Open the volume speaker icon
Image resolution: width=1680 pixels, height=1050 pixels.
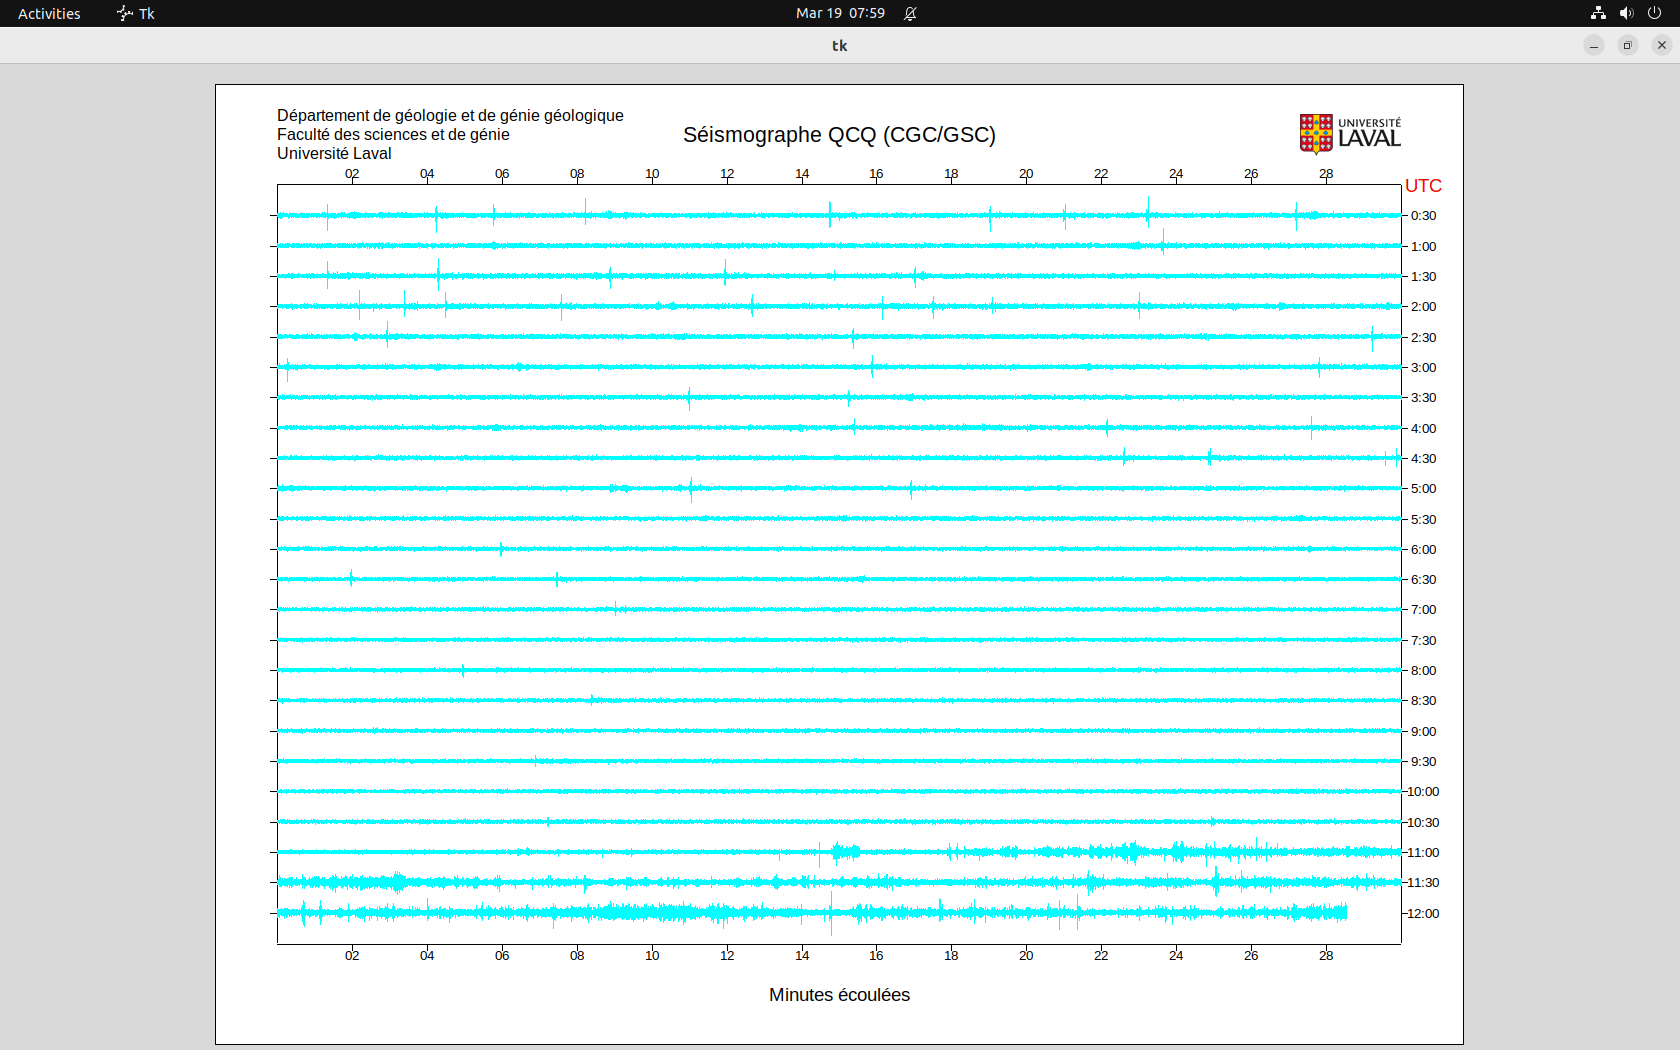coord(1626,13)
